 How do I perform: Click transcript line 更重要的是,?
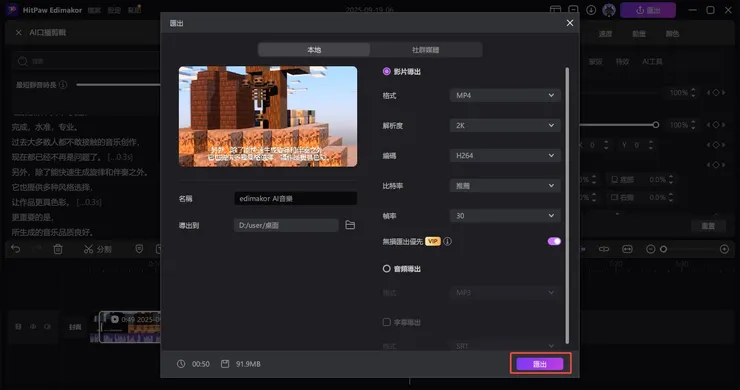coord(33,217)
